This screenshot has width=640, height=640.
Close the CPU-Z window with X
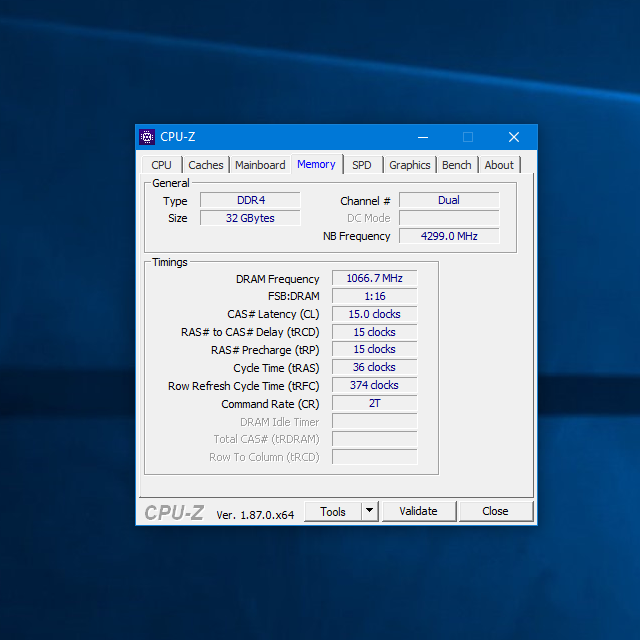pyautogui.click(x=514, y=137)
